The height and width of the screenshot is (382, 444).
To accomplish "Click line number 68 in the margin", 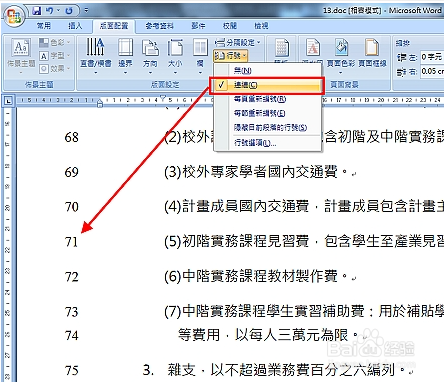I will tap(72, 137).
